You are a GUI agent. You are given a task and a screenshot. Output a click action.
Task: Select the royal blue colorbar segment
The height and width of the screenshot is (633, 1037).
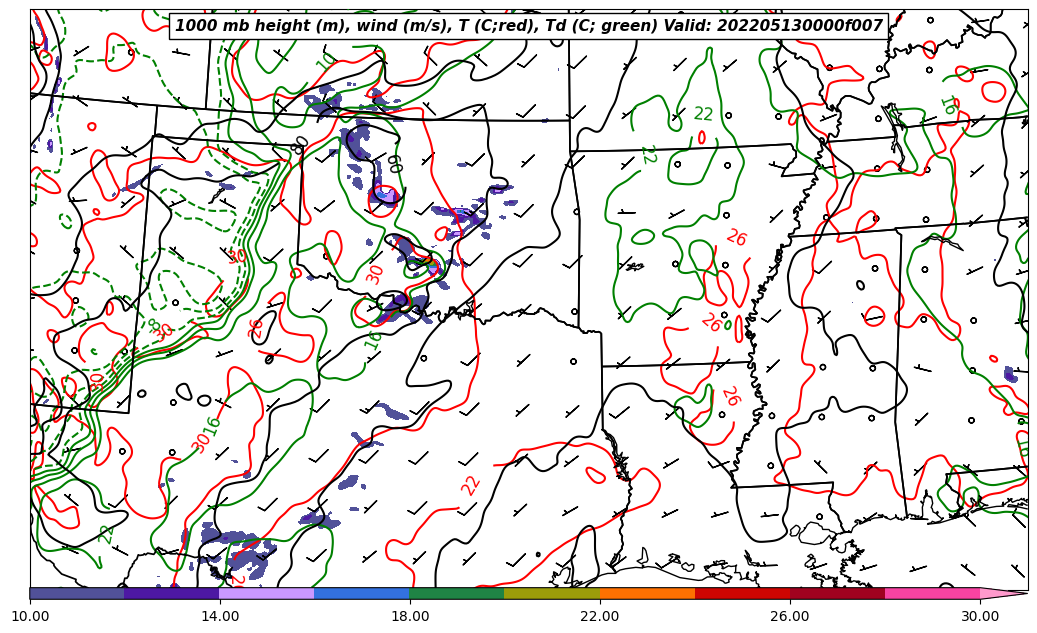coord(362,593)
